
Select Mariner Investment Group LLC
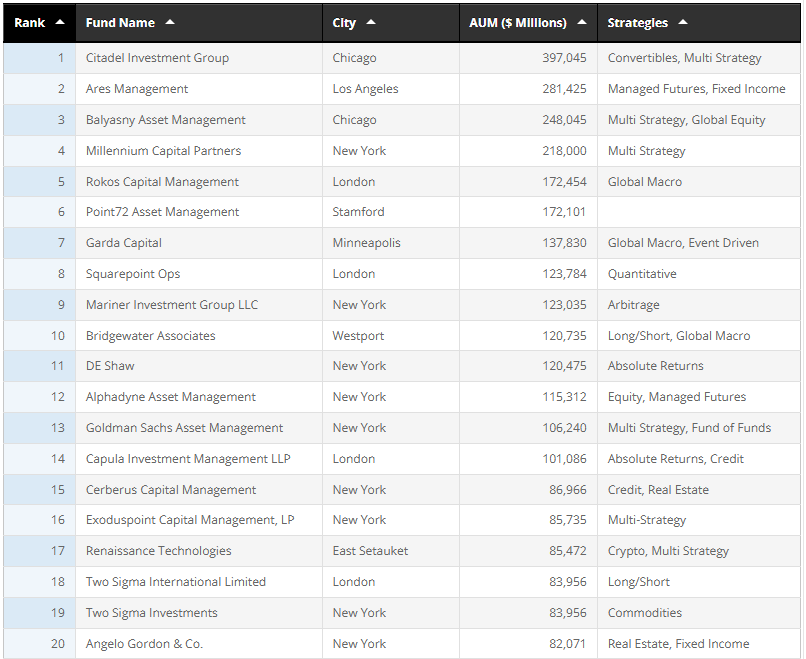172,304
